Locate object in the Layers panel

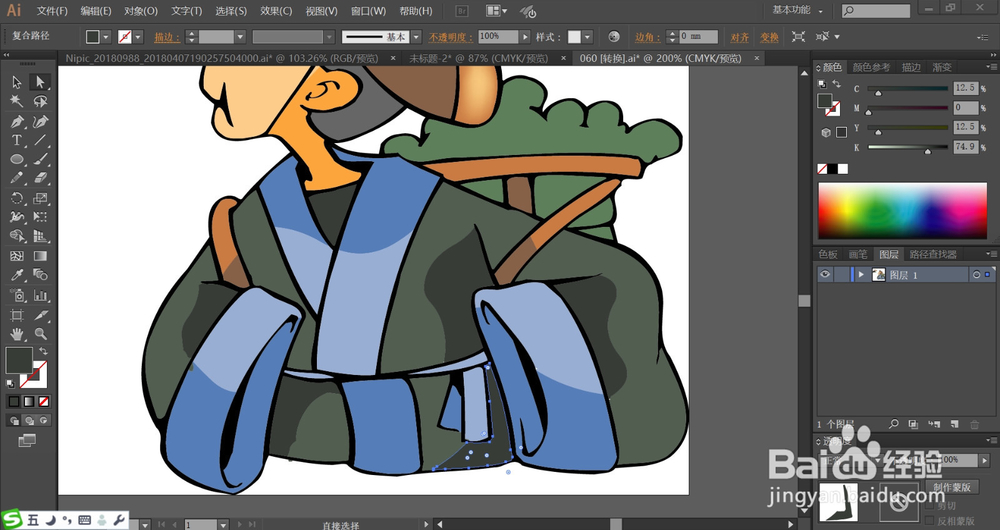click(x=894, y=423)
